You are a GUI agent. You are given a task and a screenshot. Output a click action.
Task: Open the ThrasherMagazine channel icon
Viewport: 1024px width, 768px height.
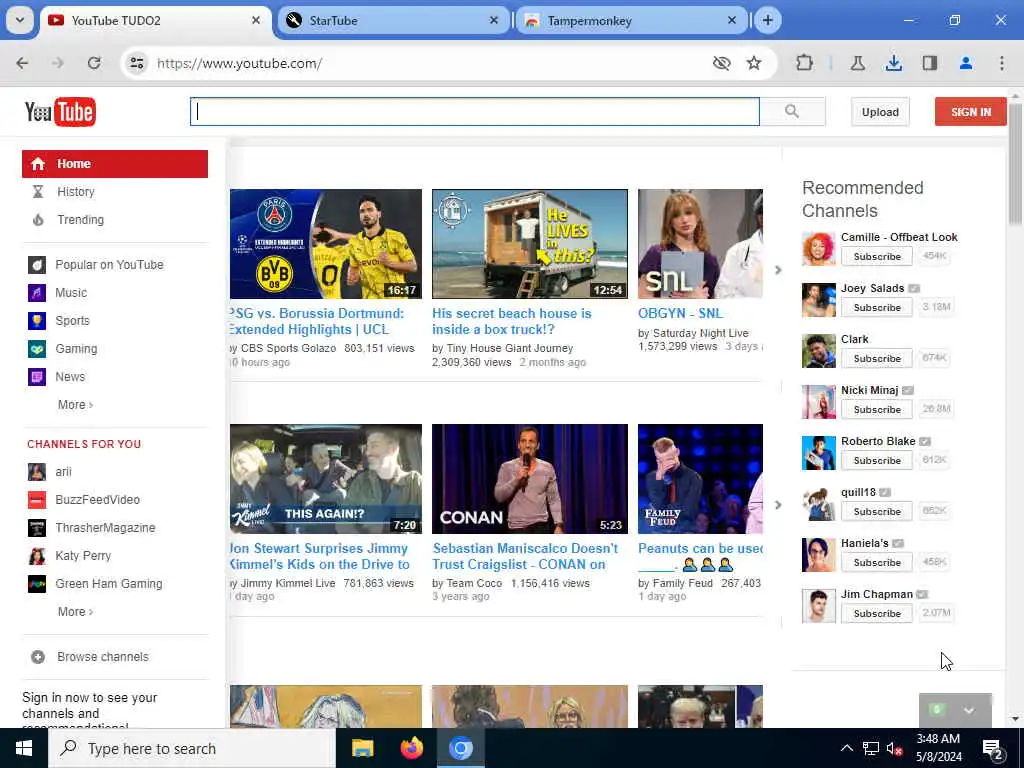click(37, 528)
